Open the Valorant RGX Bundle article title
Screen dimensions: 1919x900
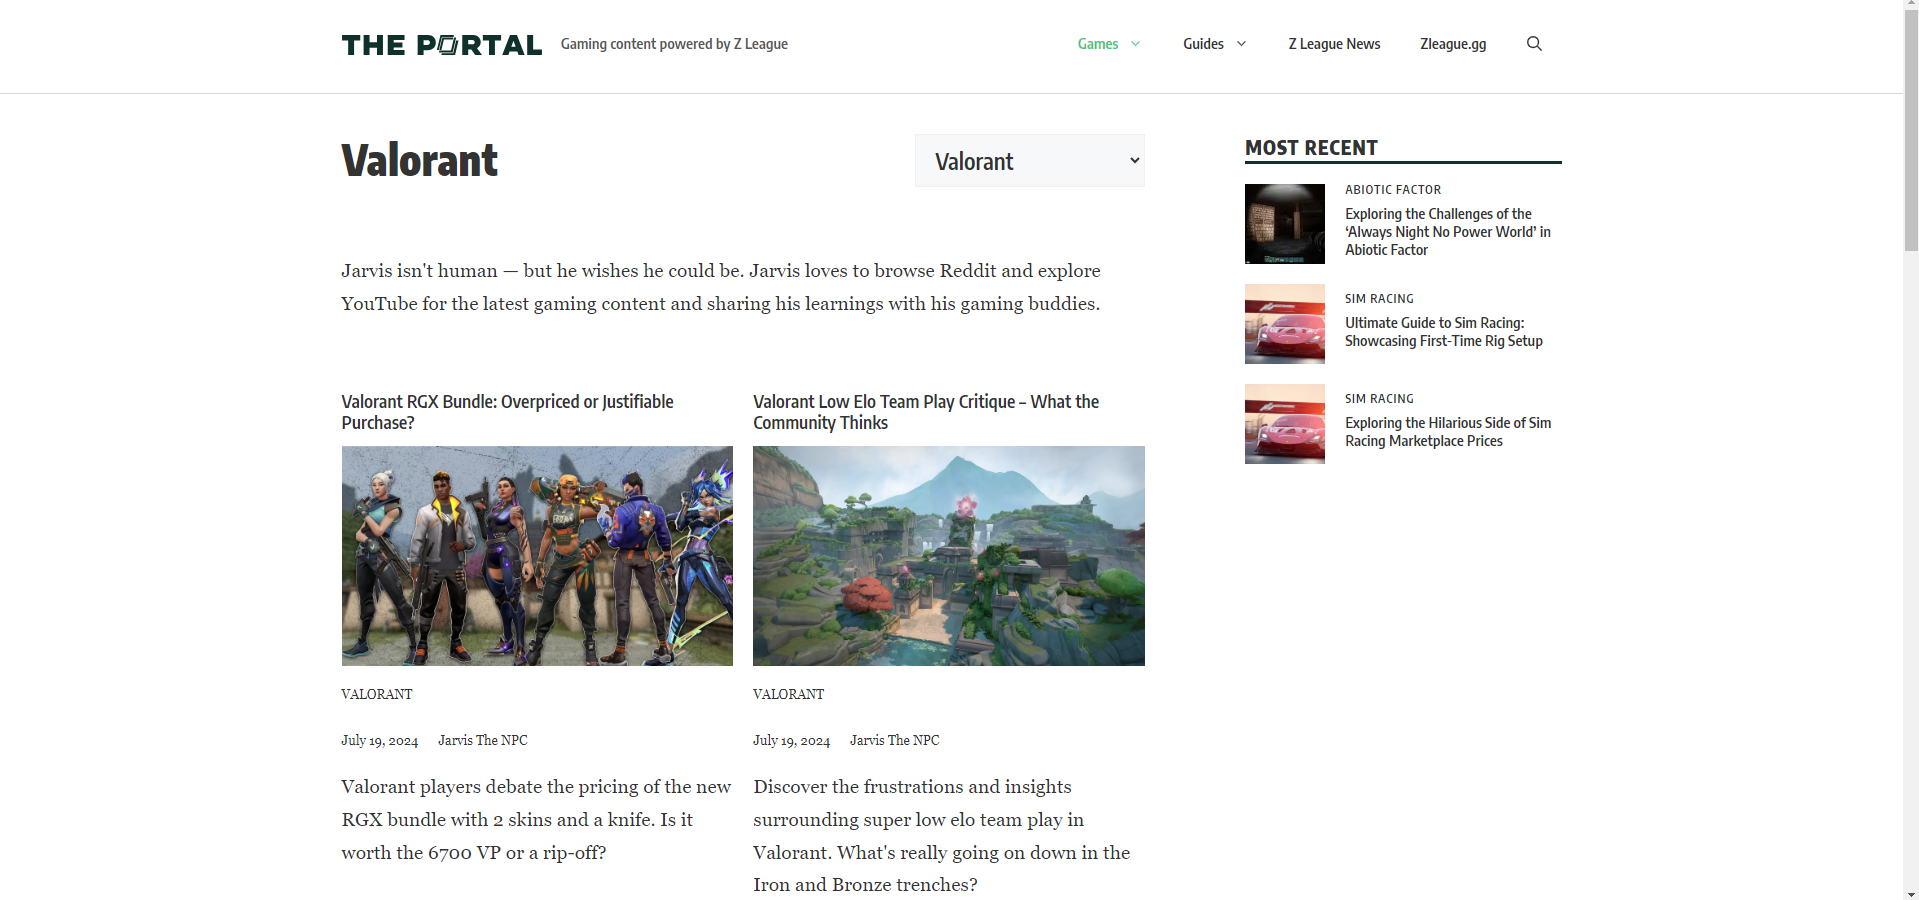click(x=507, y=412)
